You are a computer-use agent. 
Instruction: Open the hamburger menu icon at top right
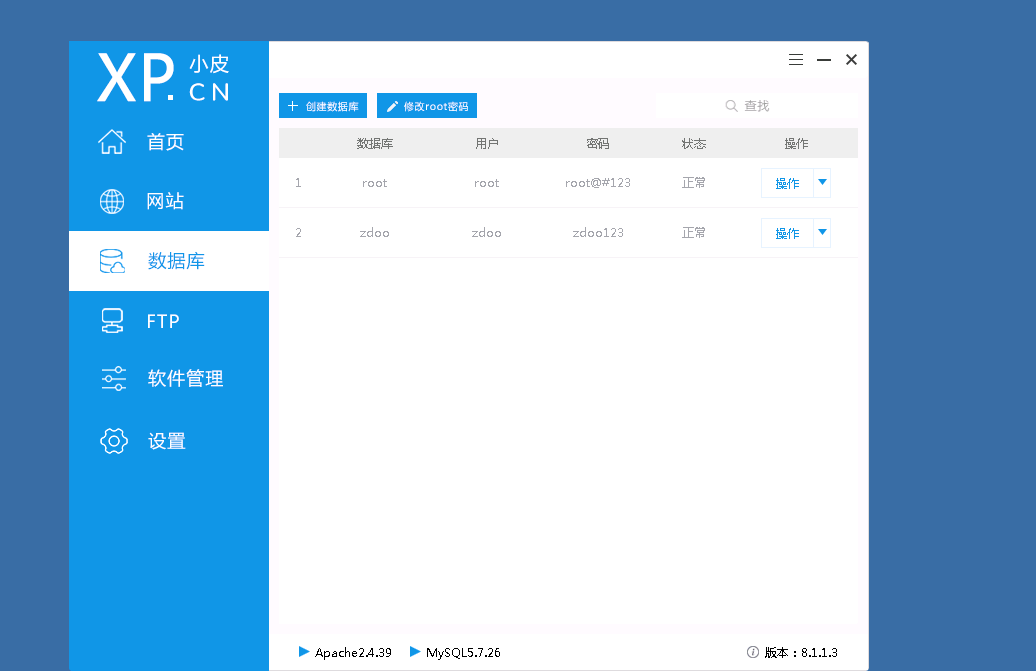pyautogui.click(x=796, y=59)
